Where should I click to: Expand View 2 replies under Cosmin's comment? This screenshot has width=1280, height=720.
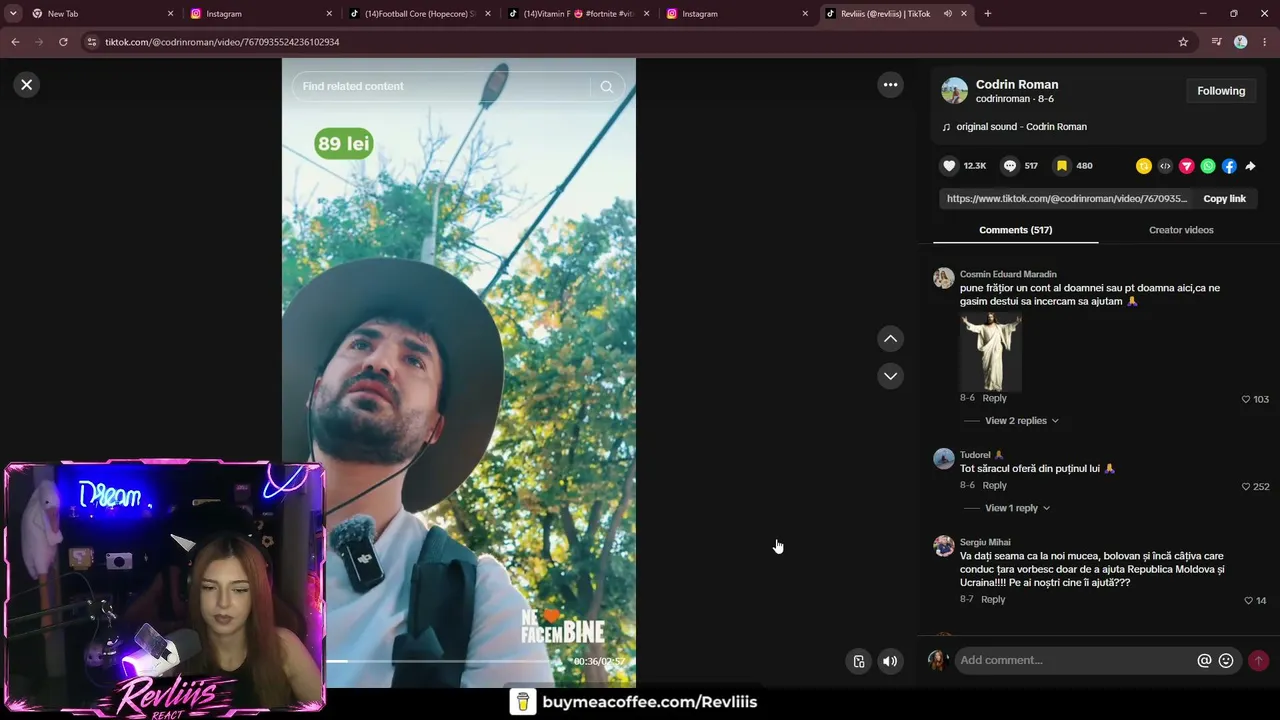click(1021, 421)
